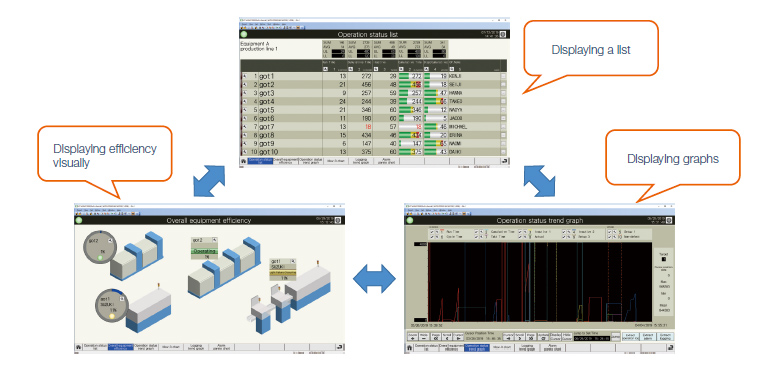780x379 pixels.
Task: Click clock settings icon in Operation status list header
Action: pos(503,34)
